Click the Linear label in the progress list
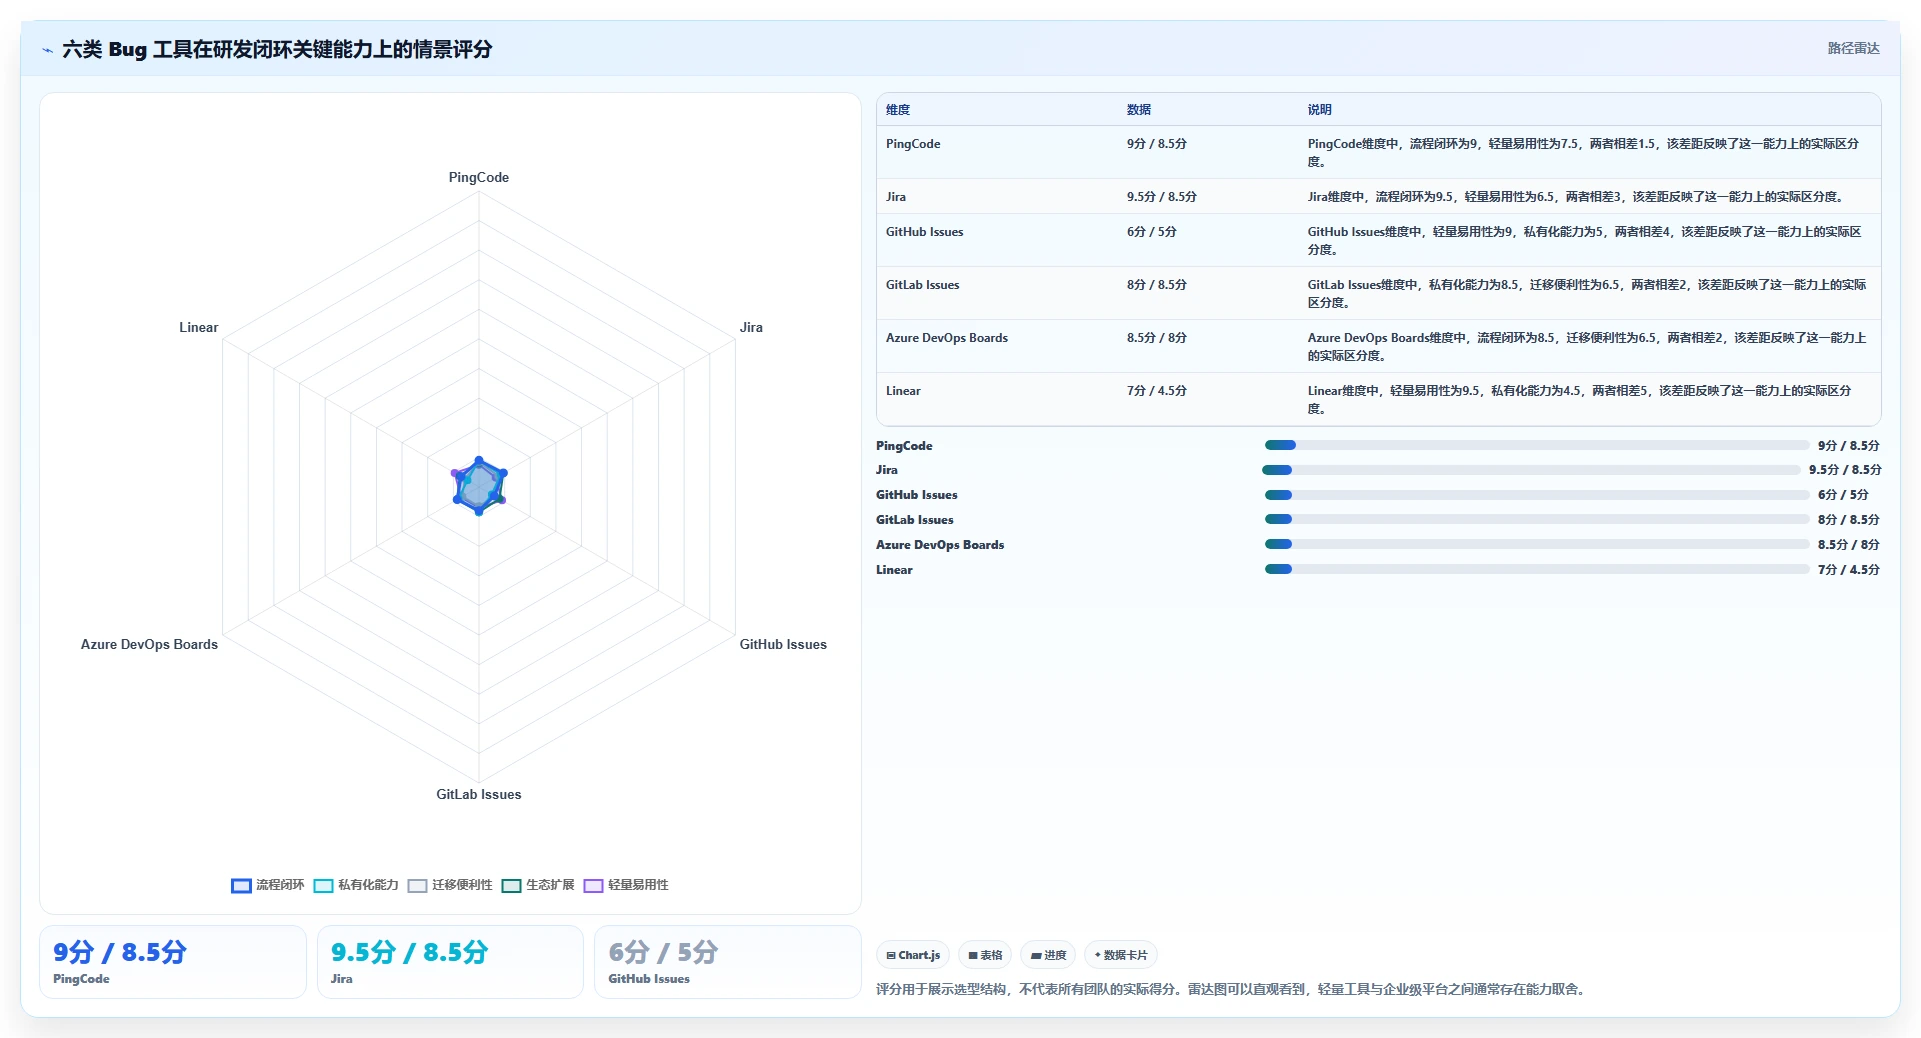The image size is (1921, 1038). (894, 570)
